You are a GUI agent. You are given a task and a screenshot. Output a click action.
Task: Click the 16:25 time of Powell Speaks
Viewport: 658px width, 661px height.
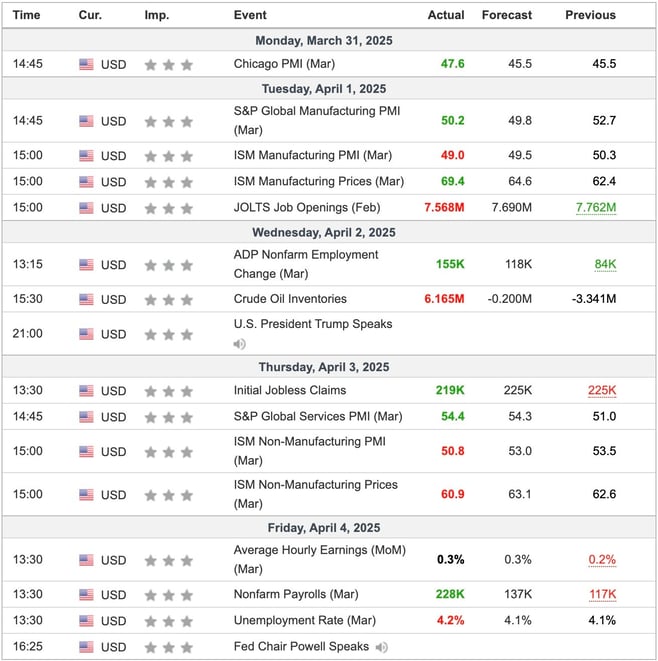coord(27,647)
